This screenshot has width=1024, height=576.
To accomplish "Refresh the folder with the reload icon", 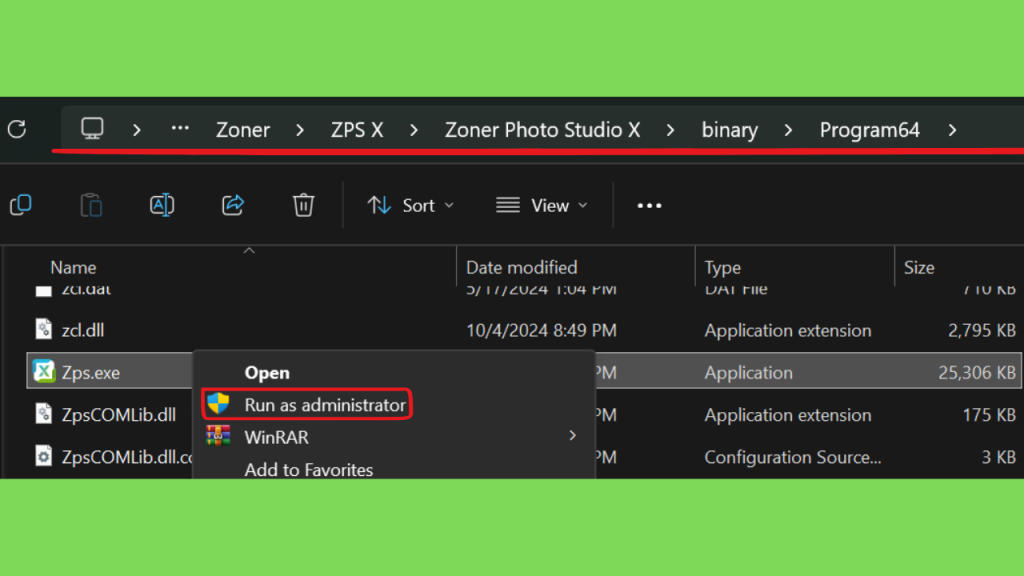I will [x=18, y=129].
